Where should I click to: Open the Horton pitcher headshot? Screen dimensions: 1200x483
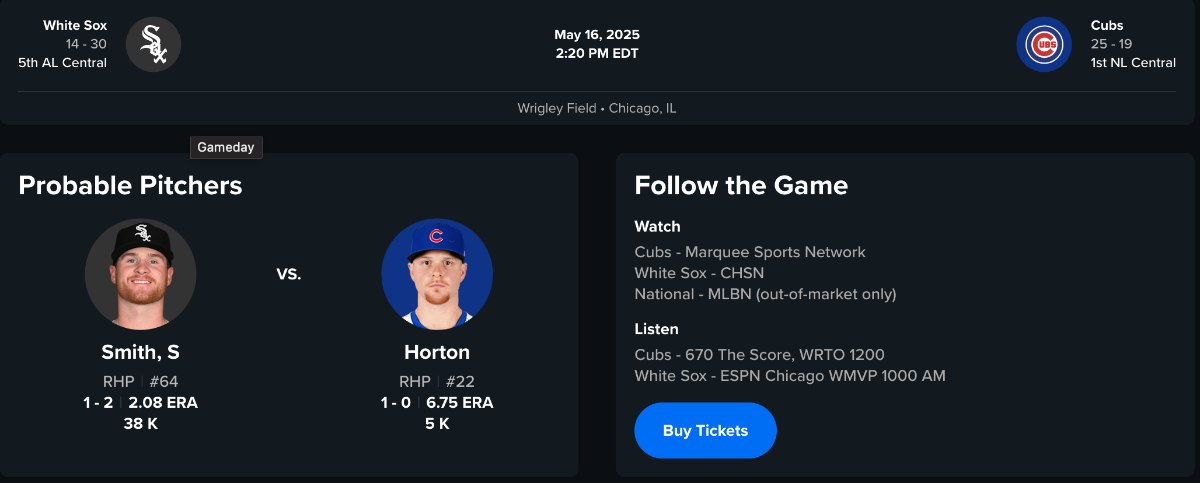click(x=437, y=274)
